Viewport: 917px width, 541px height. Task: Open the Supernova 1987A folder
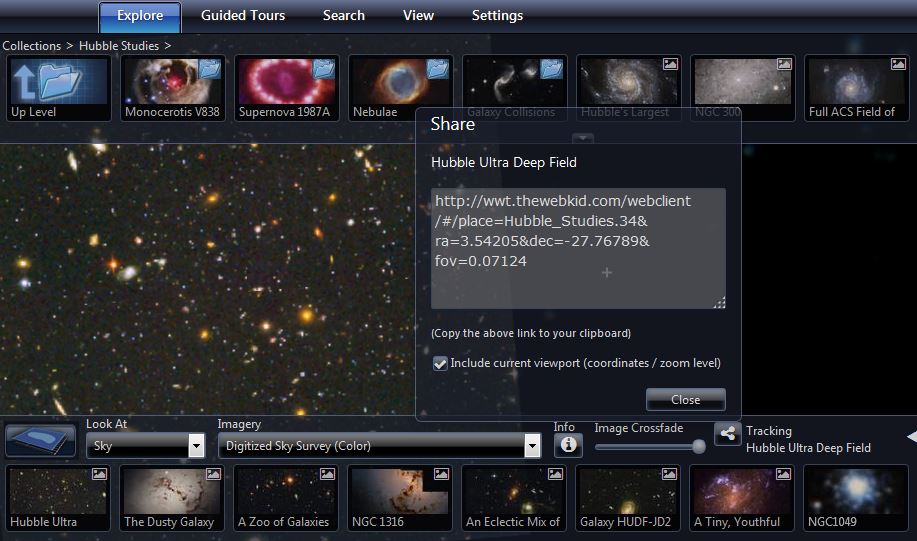coord(286,88)
